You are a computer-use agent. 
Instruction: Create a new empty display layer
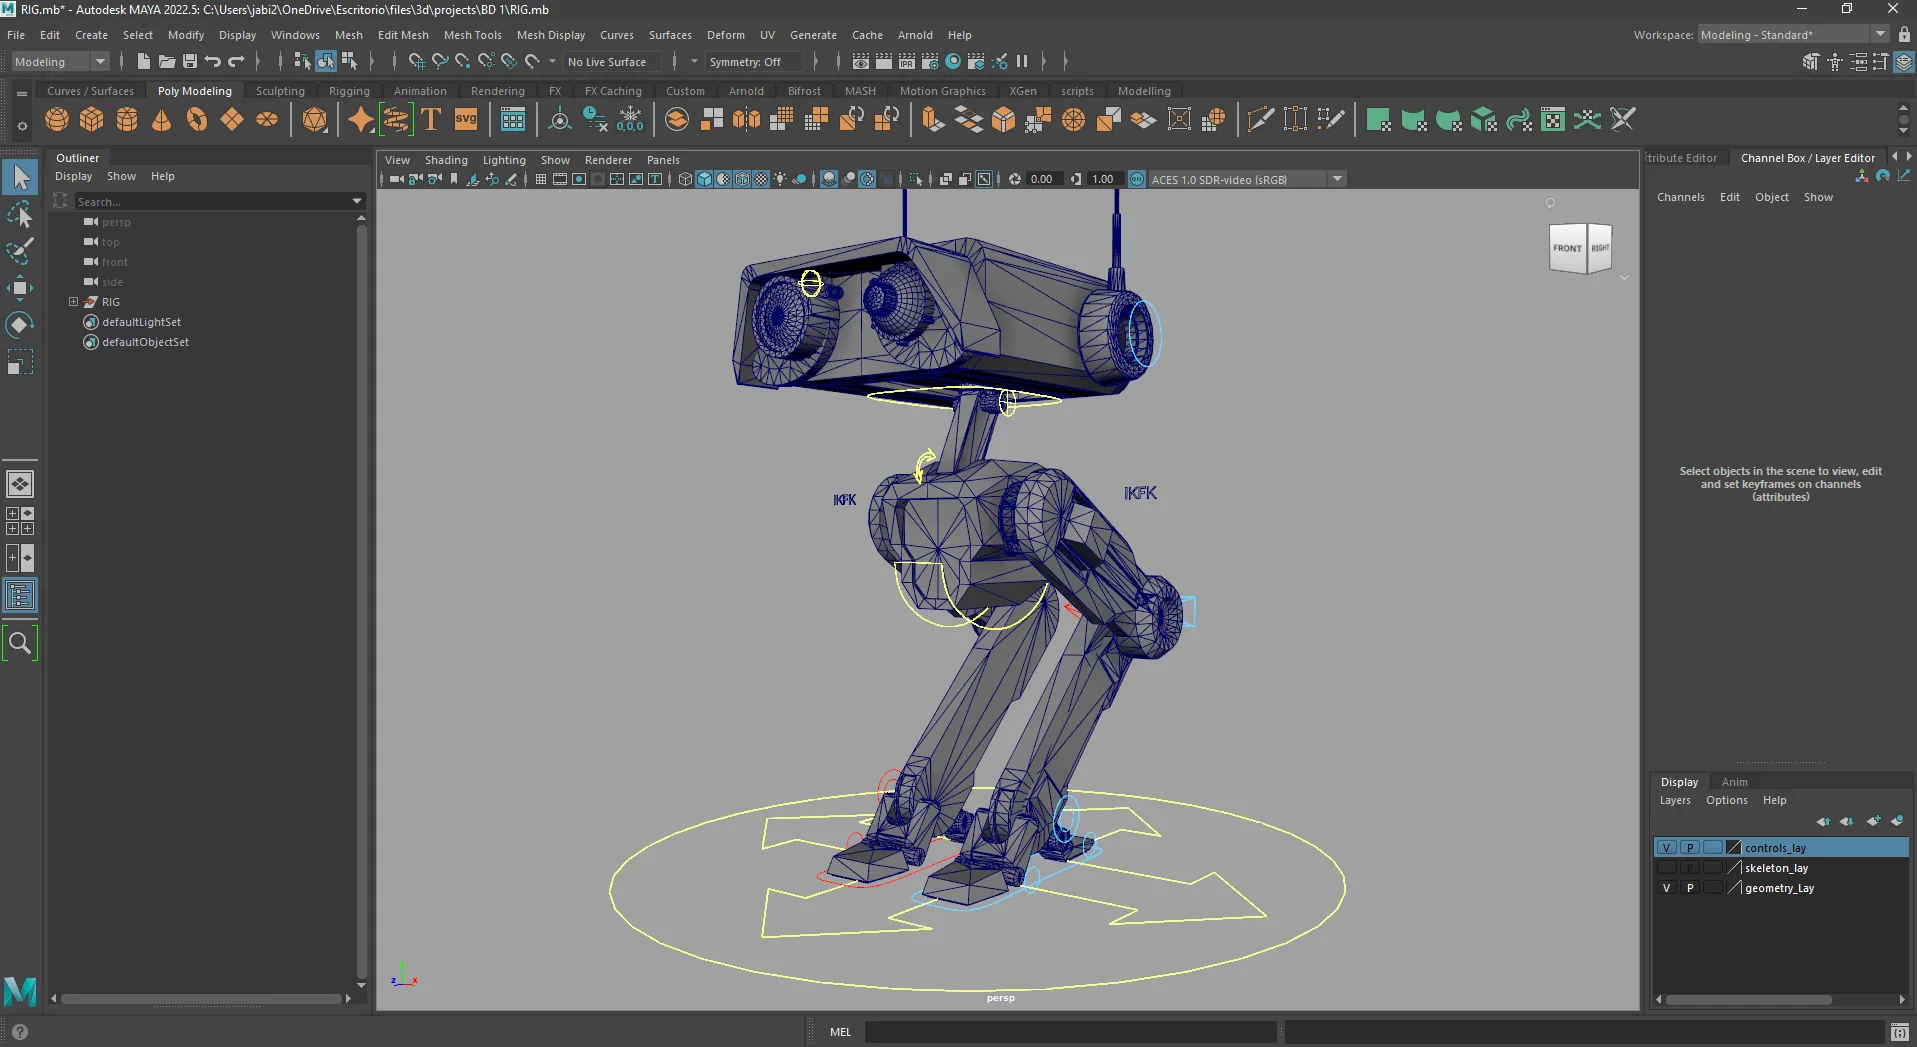click(x=1873, y=821)
